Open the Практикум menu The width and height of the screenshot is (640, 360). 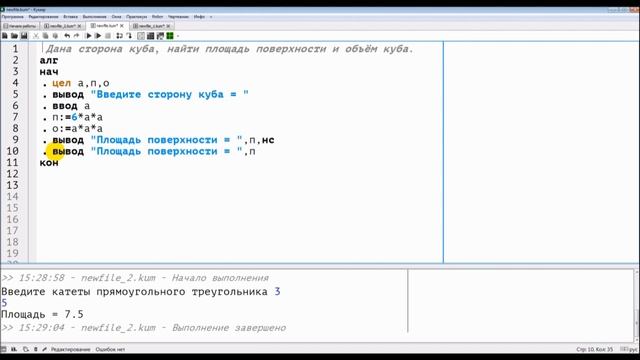[x=136, y=17]
